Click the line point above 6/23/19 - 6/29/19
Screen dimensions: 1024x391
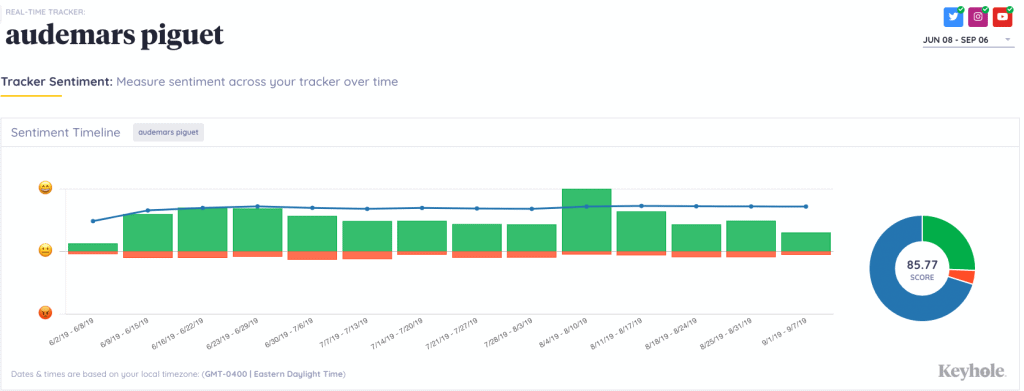pos(257,206)
